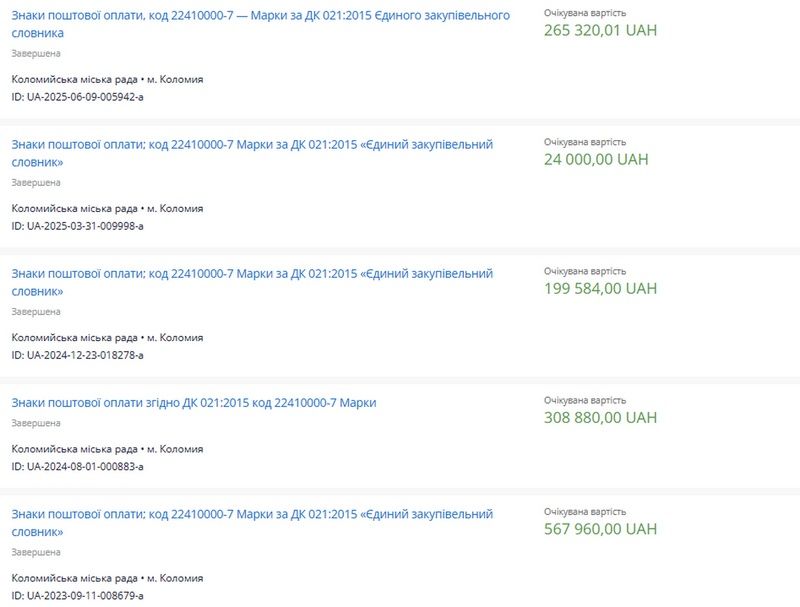
Task: Open the tender title ending «Єдиного закупівельного словника»
Action: (x=260, y=16)
